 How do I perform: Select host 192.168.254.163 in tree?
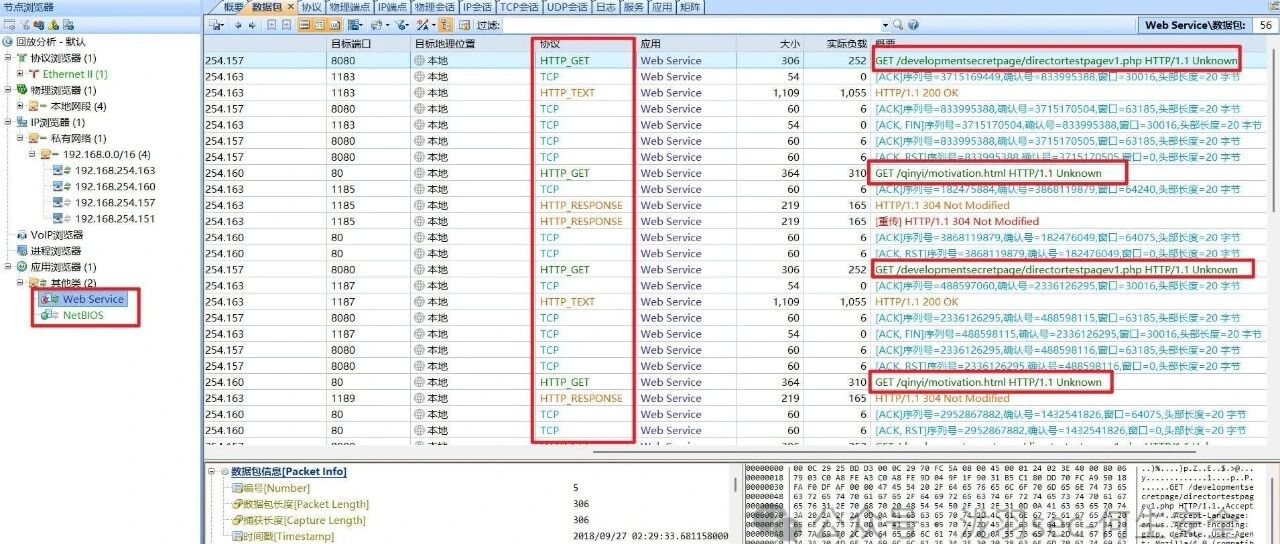pyautogui.click(x=115, y=170)
